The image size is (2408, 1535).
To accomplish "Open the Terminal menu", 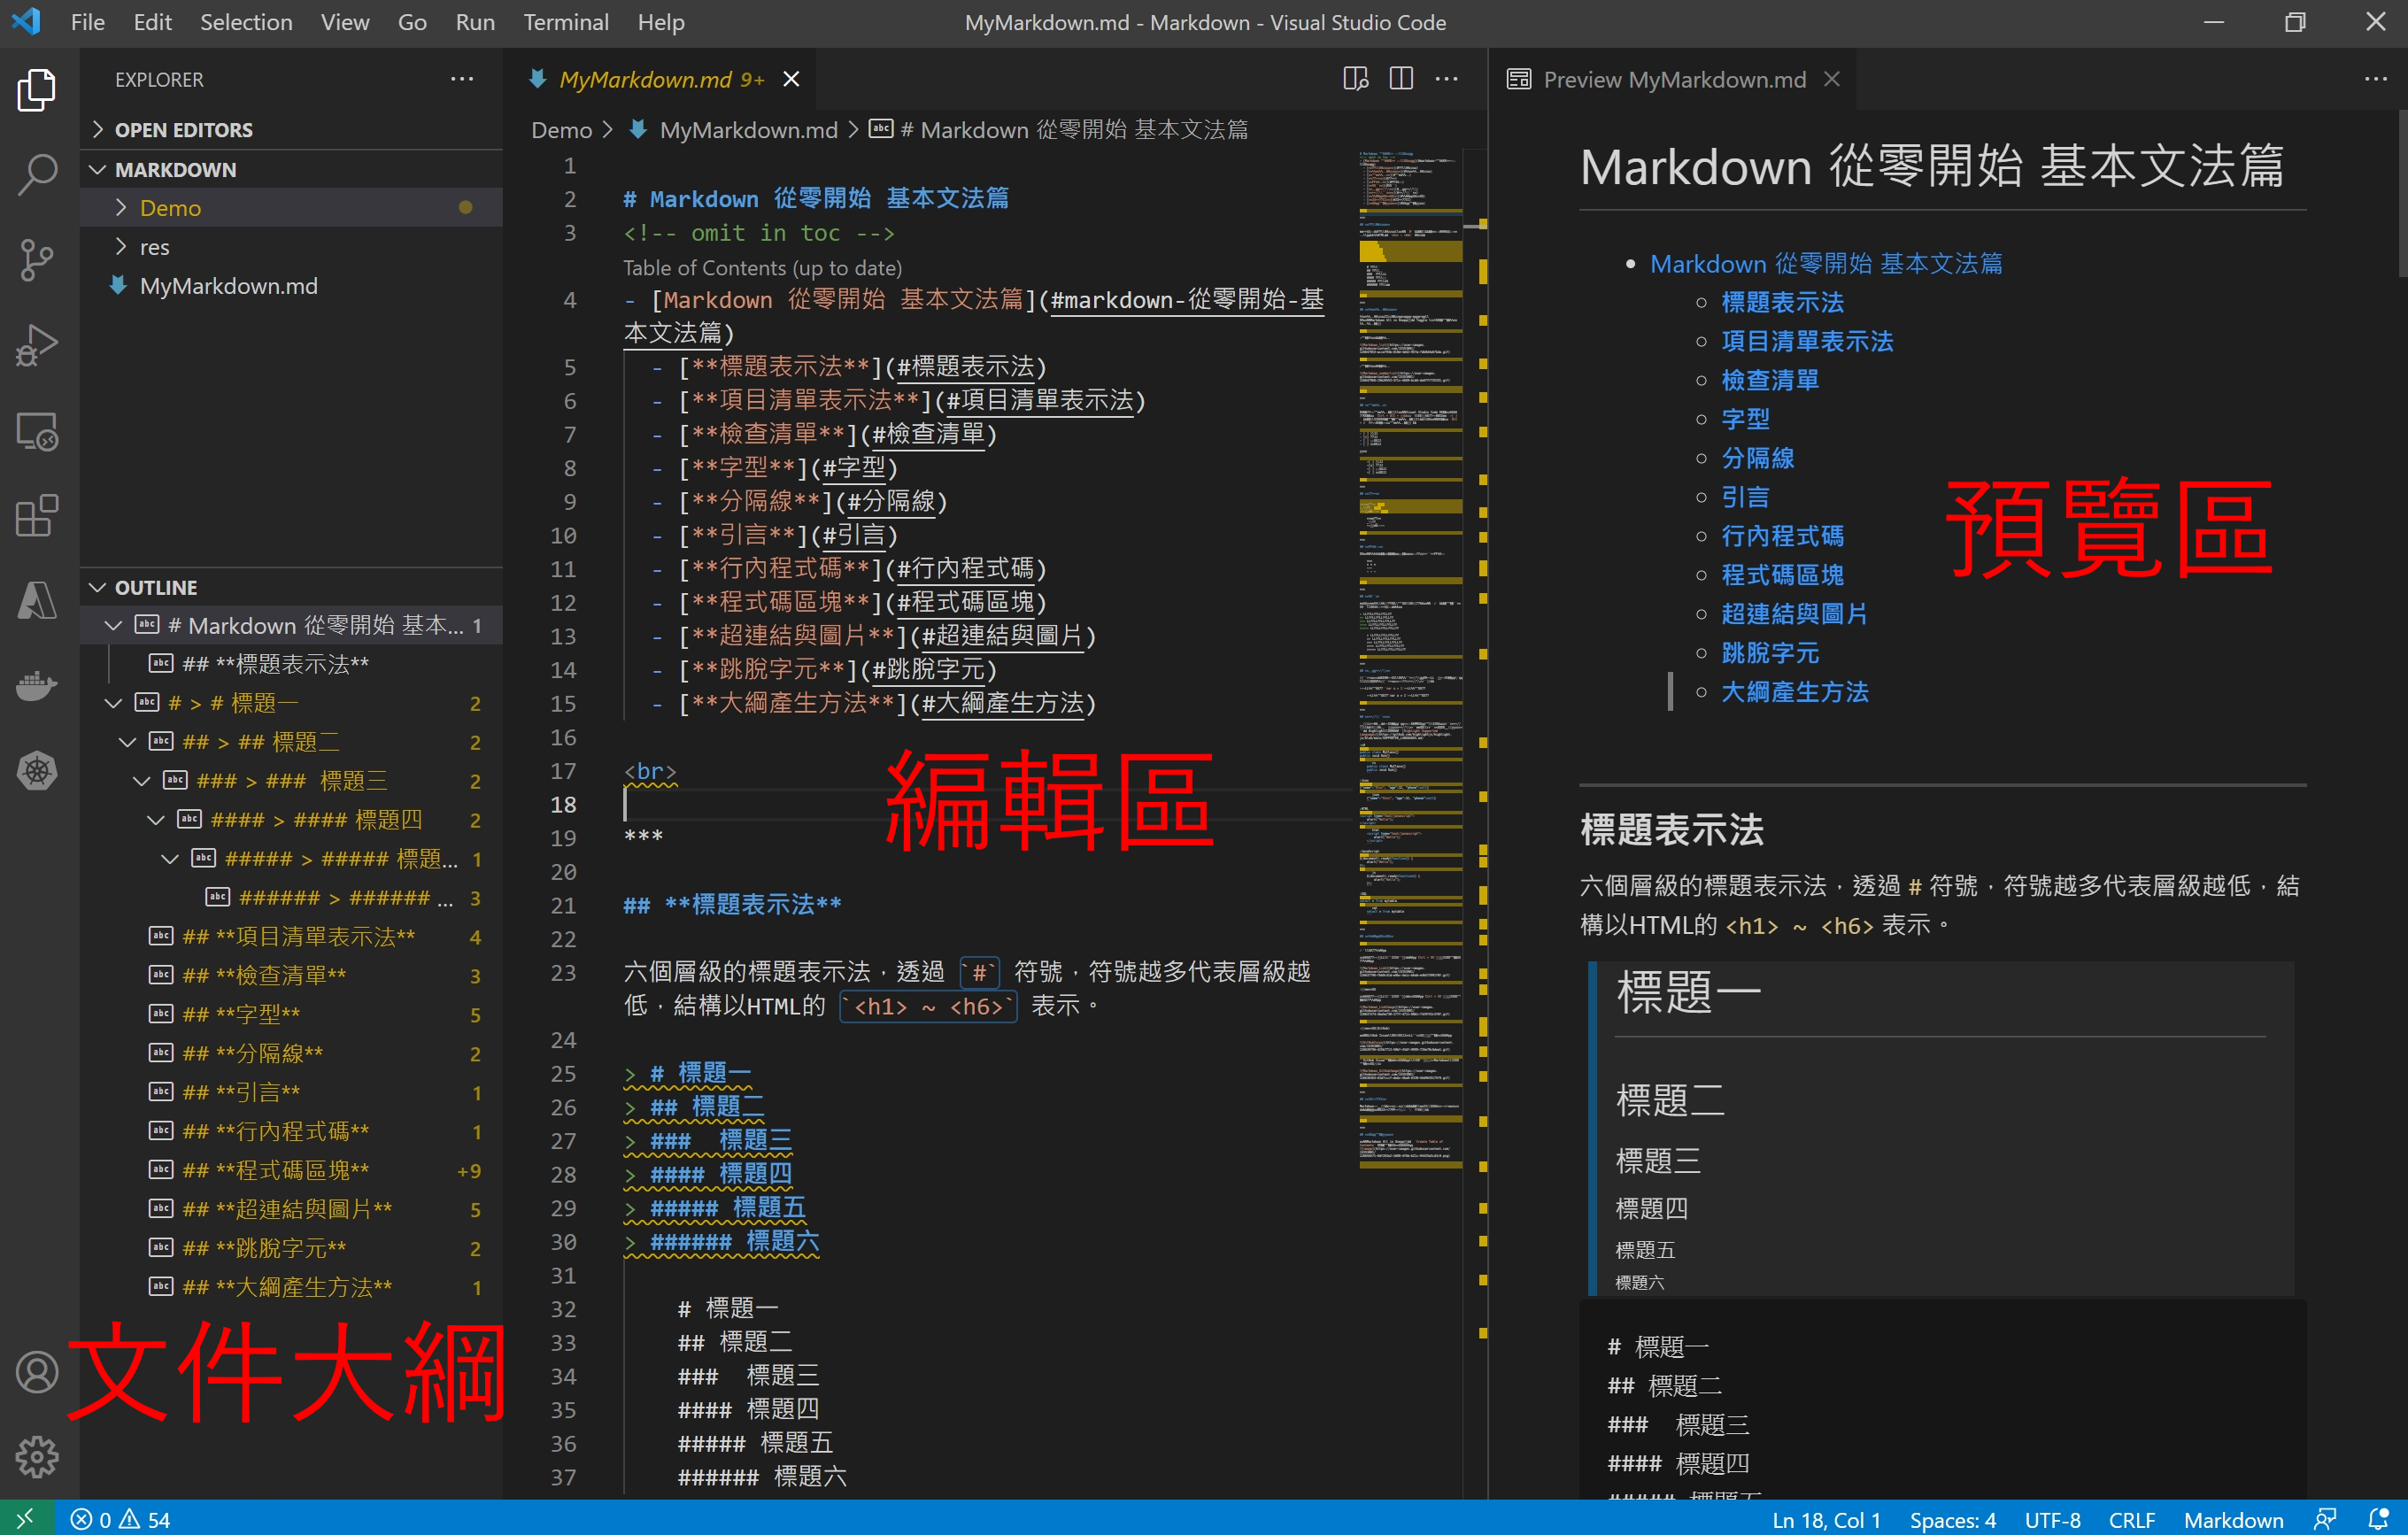I will click(x=565, y=22).
